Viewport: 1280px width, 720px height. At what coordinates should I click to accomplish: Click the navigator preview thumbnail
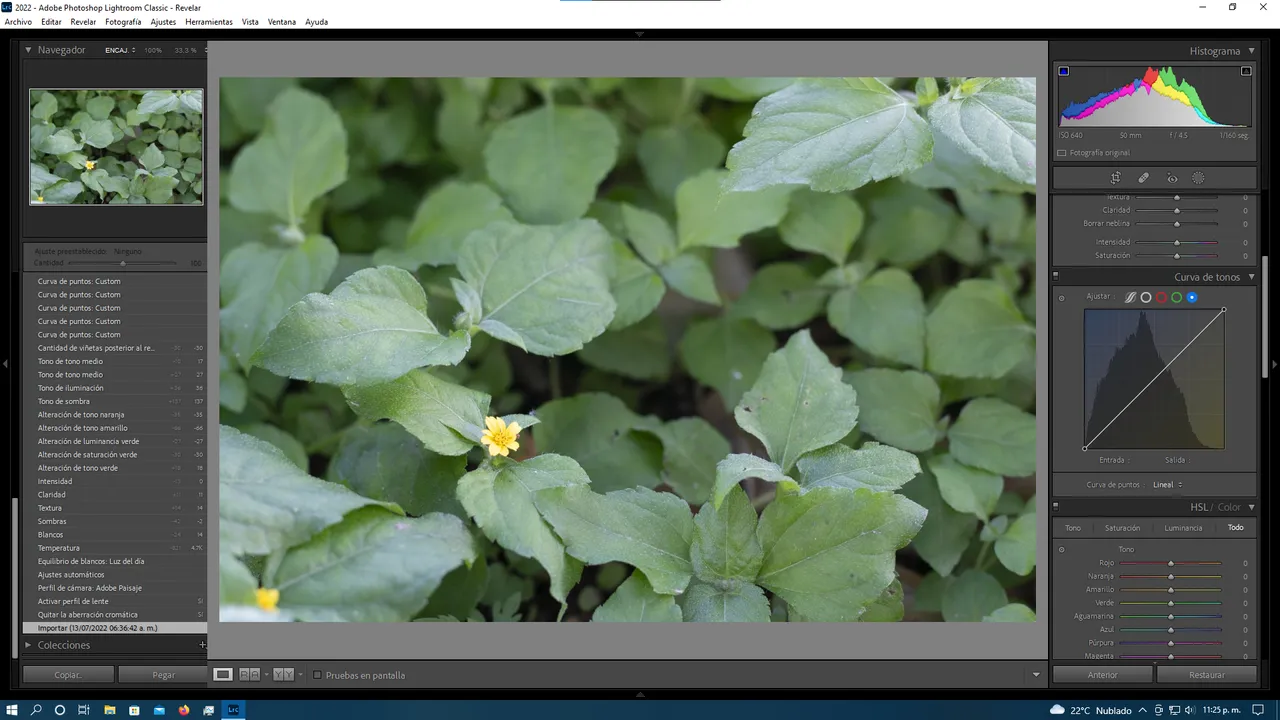coord(116,147)
